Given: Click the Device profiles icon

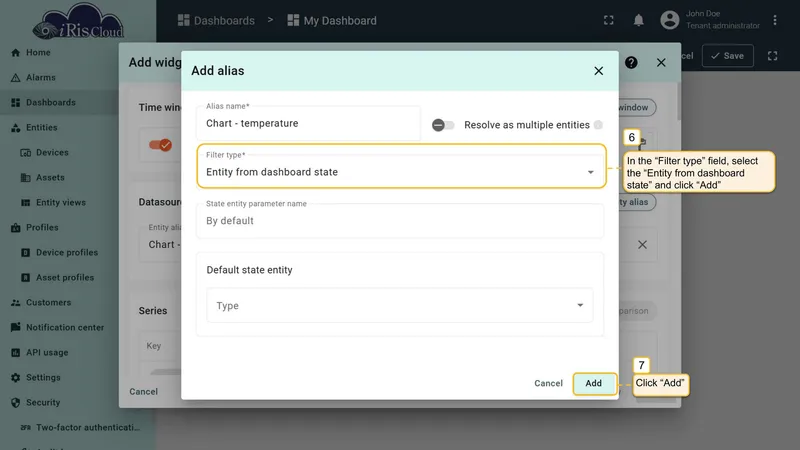Looking at the screenshot, I should (x=26, y=253).
